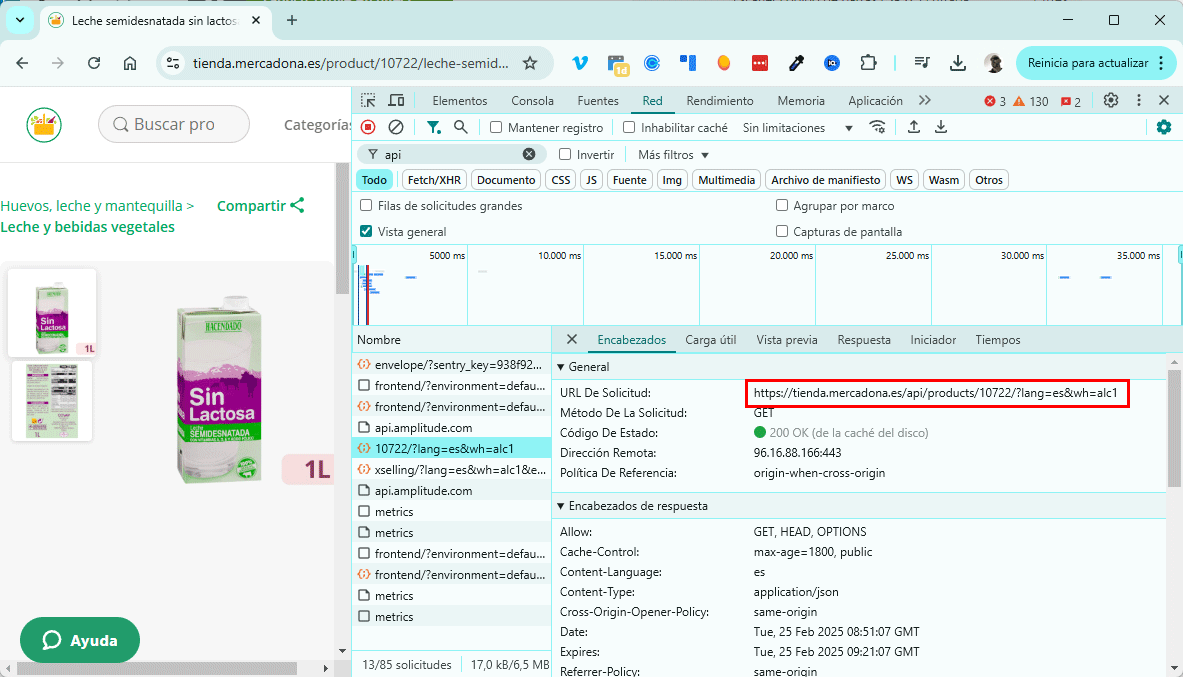Viewport: 1183px width, 677px height.
Task: Collapse the Encabezados de respuesta section
Action: (632, 506)
